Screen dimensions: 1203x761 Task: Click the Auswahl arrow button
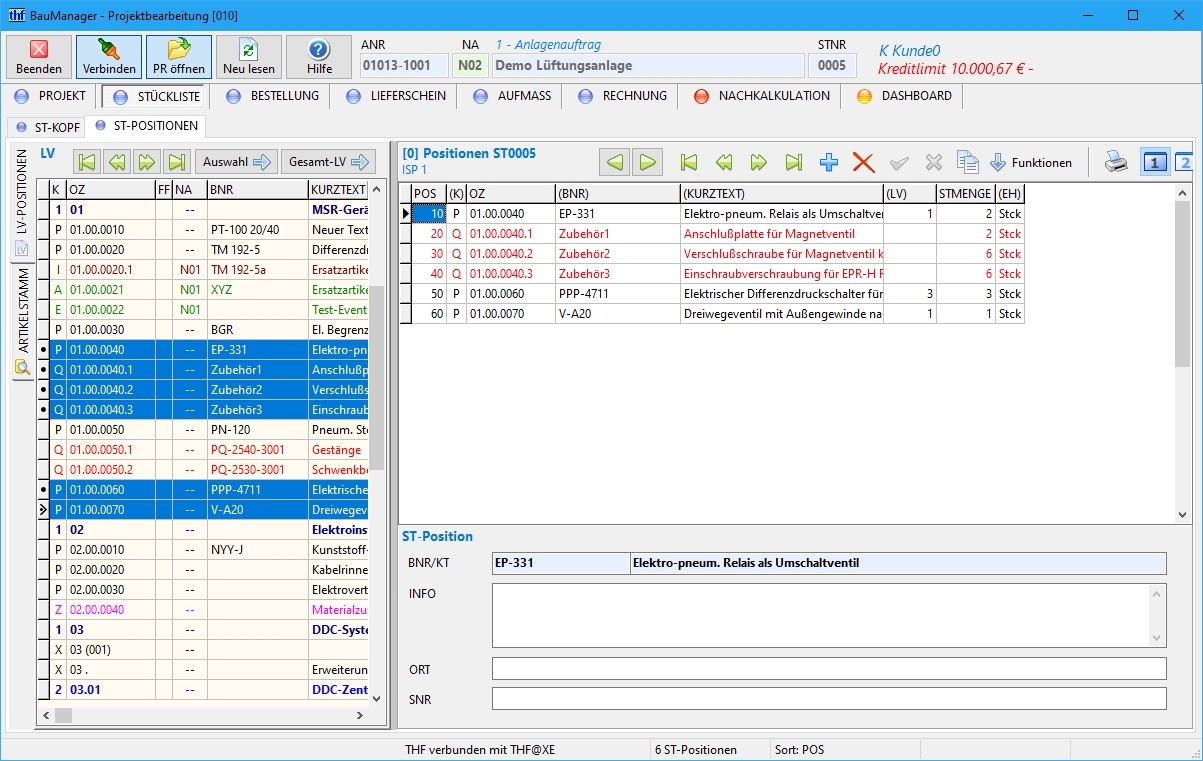click(236, 162)
